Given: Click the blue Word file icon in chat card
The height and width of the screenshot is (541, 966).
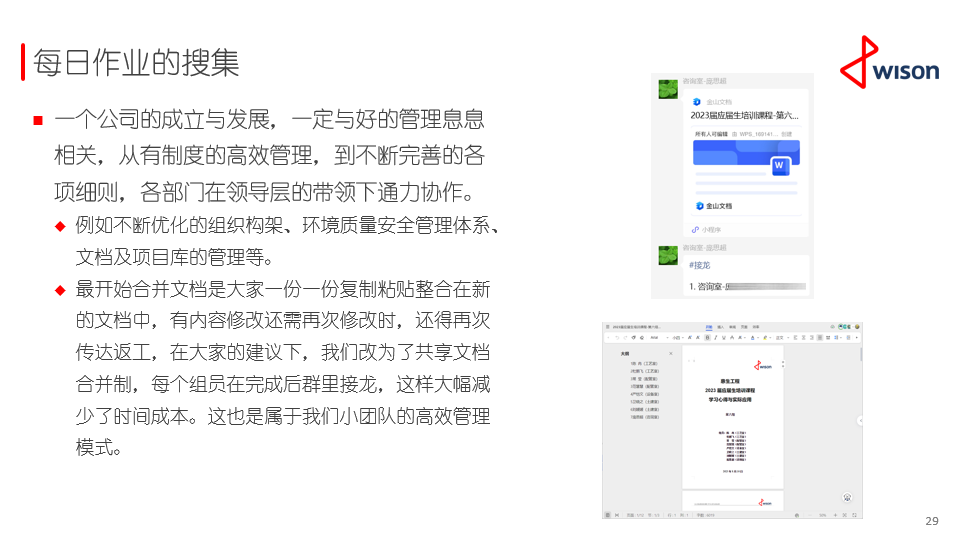Looking at the screenshot, I should tap(780, 165).
